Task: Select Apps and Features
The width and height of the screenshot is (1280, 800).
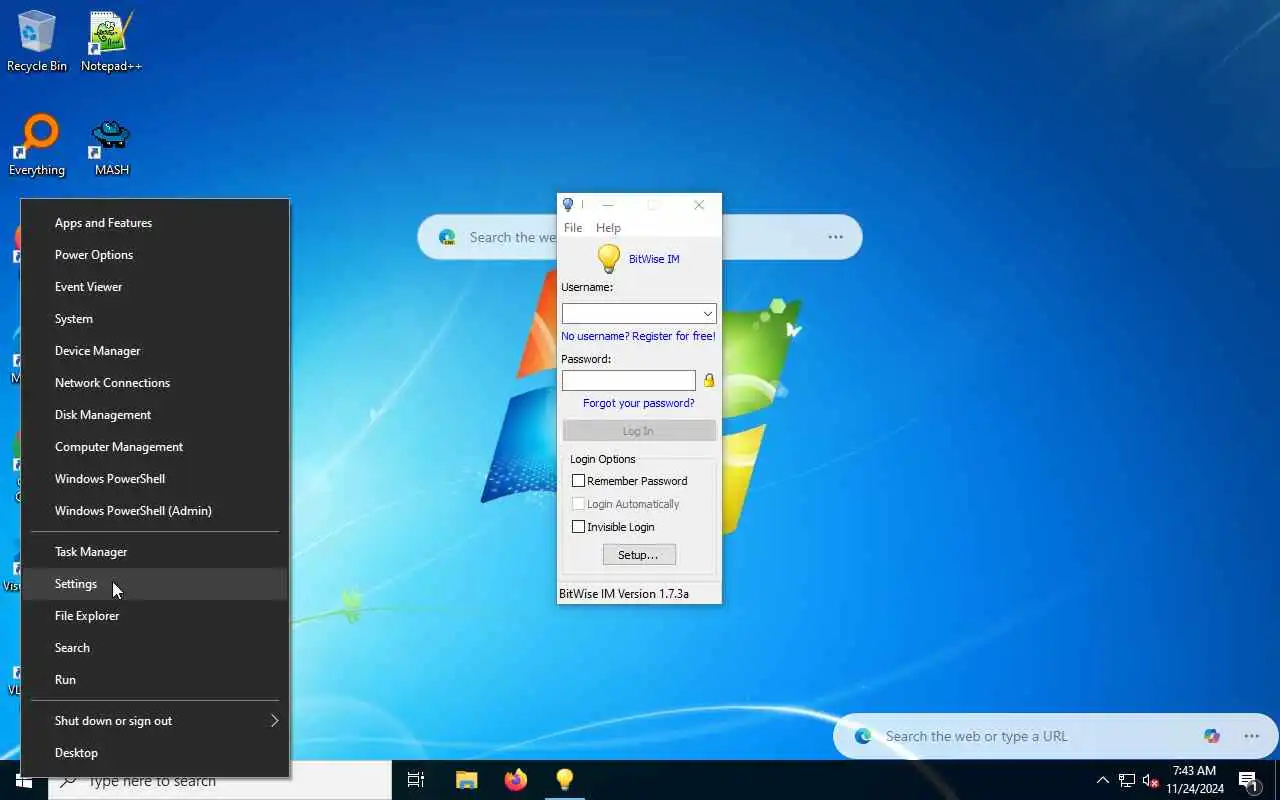Action: coord(155,223)
